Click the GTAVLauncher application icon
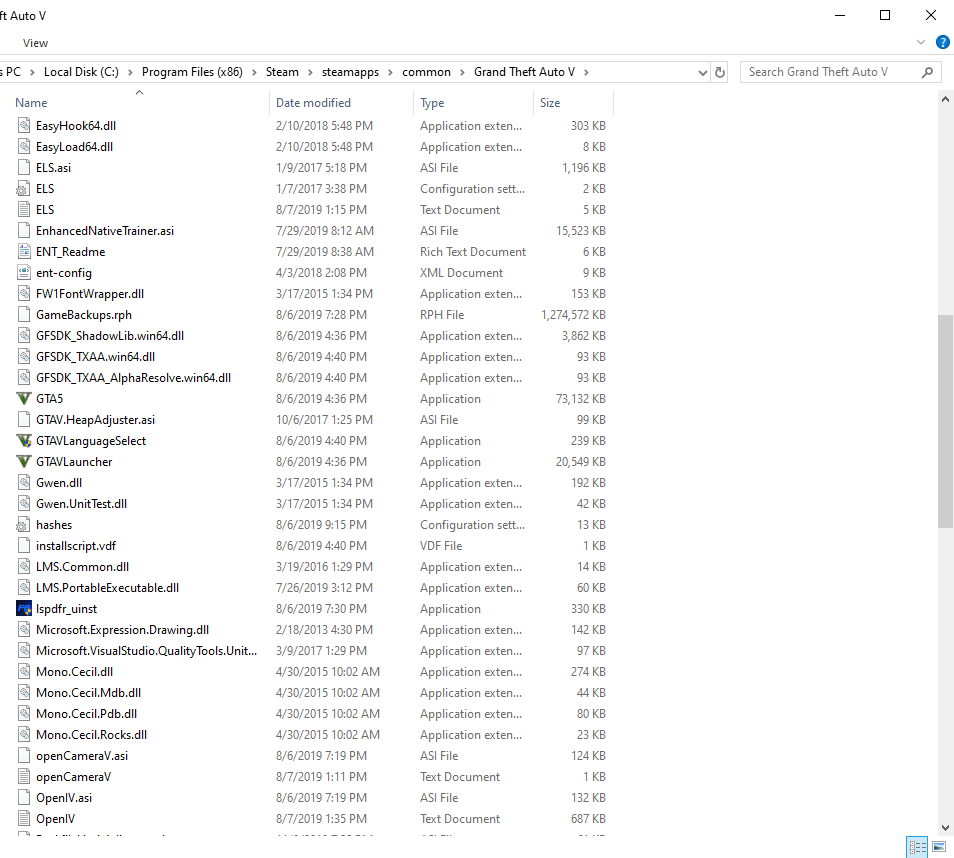The height and width of the screenshot is (858, 954). pos(24,462)
